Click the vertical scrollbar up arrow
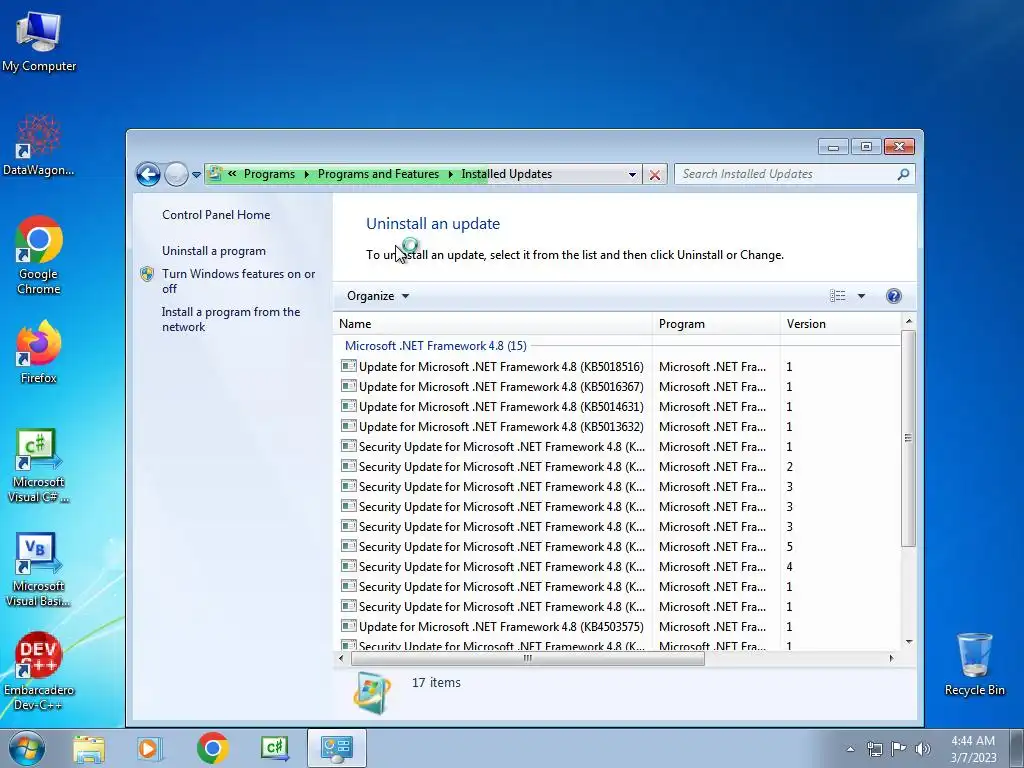 [908, 321]
